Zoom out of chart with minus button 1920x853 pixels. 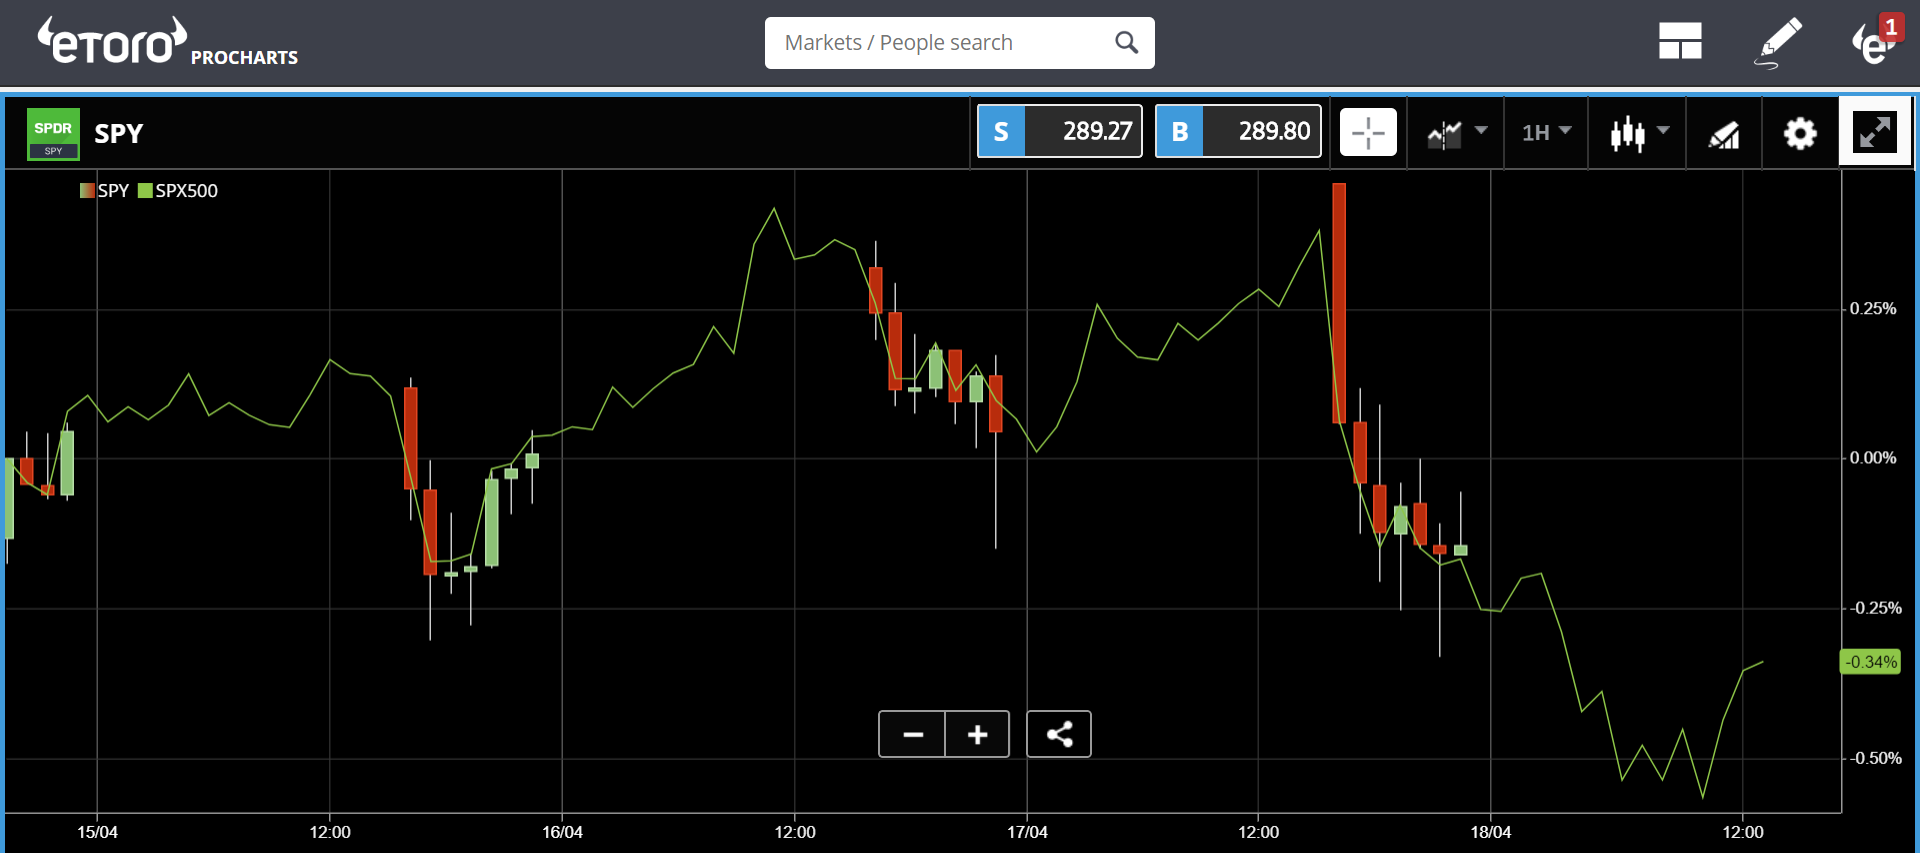(912, 735)
